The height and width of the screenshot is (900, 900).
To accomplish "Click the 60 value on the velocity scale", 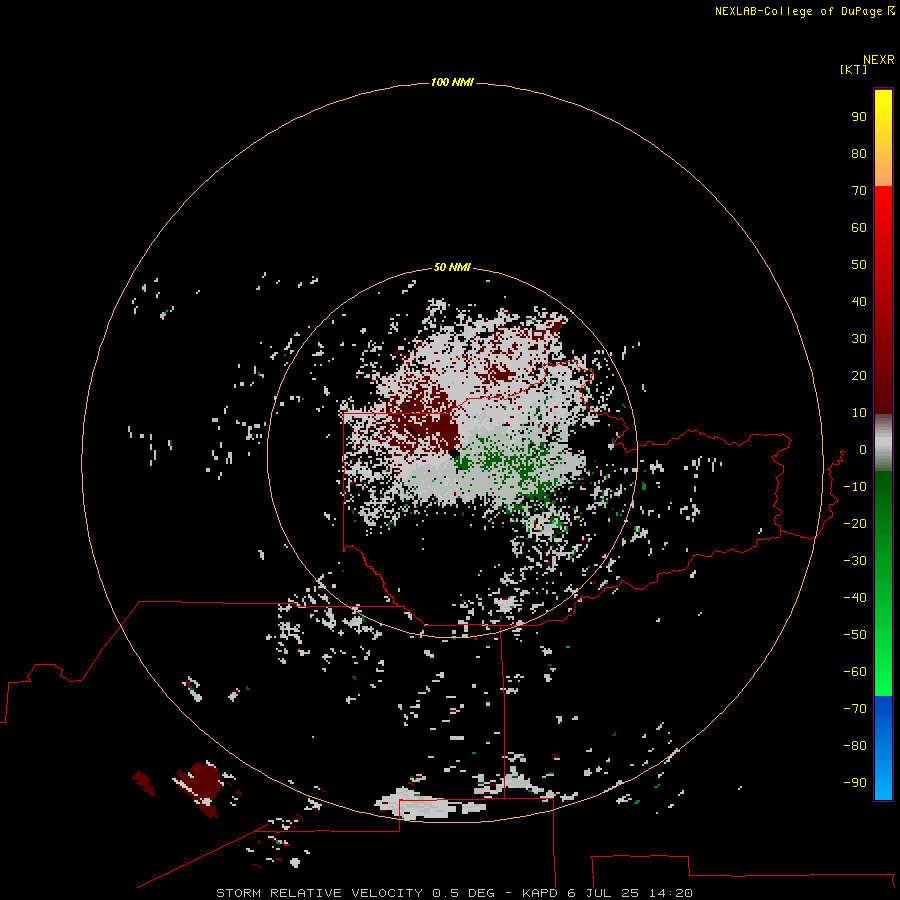I will click(x=859, y=228).
